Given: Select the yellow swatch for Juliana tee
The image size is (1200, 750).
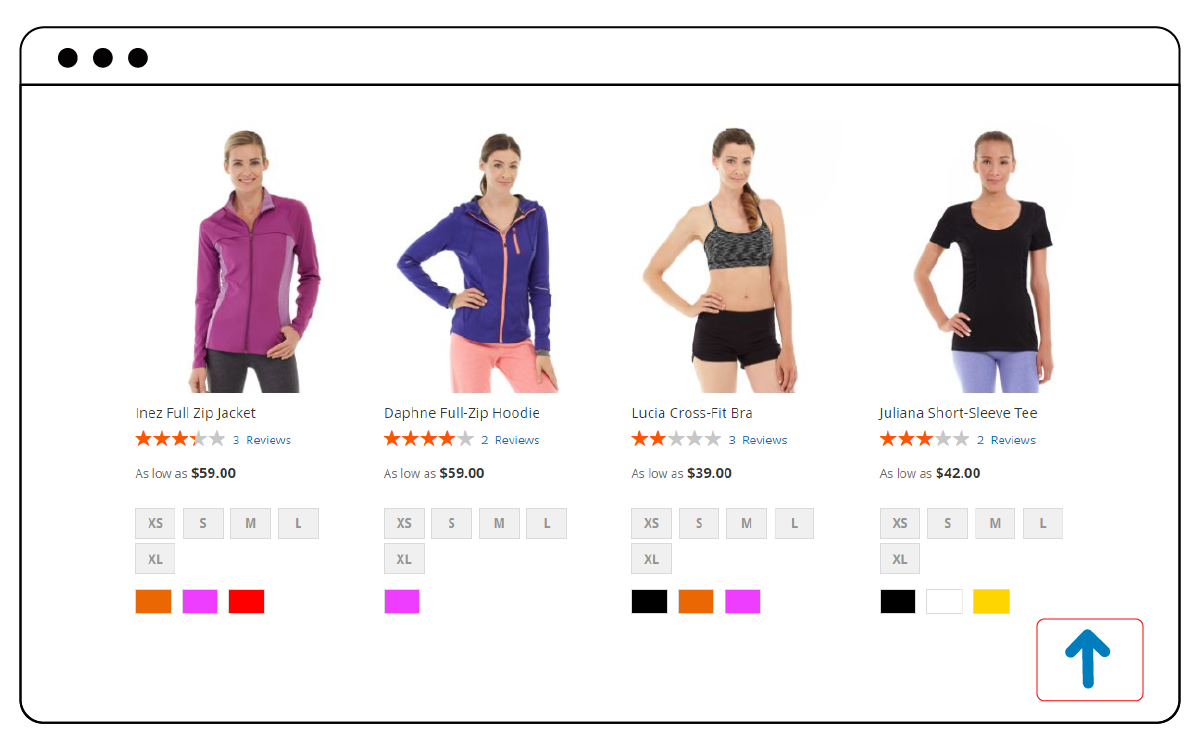Looking at the screenshot, I should tap(991, 602).
